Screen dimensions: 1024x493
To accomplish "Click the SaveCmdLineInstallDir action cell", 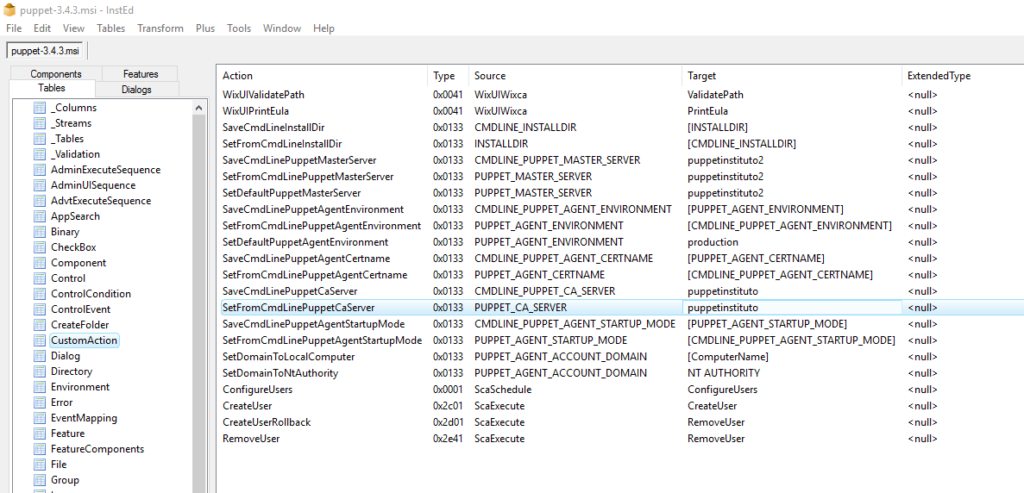I will tap(274, 127).
